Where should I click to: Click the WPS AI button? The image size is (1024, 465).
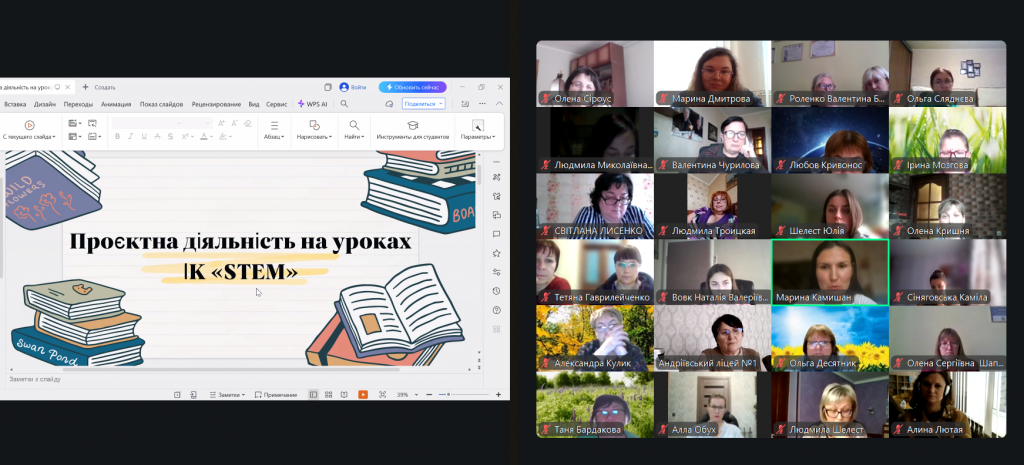tap(312, 104)
